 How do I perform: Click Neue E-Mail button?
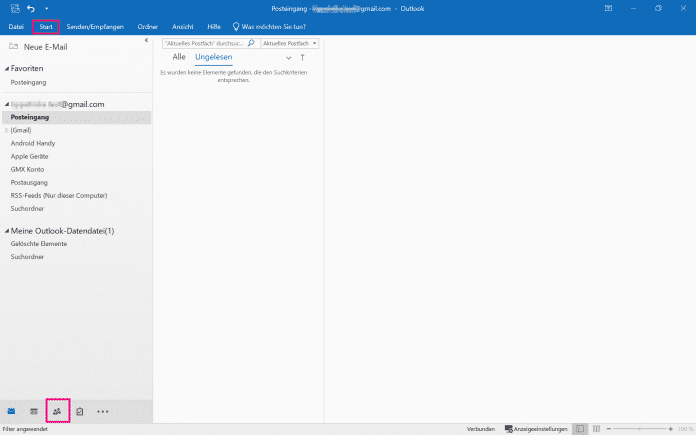(38, 47)
